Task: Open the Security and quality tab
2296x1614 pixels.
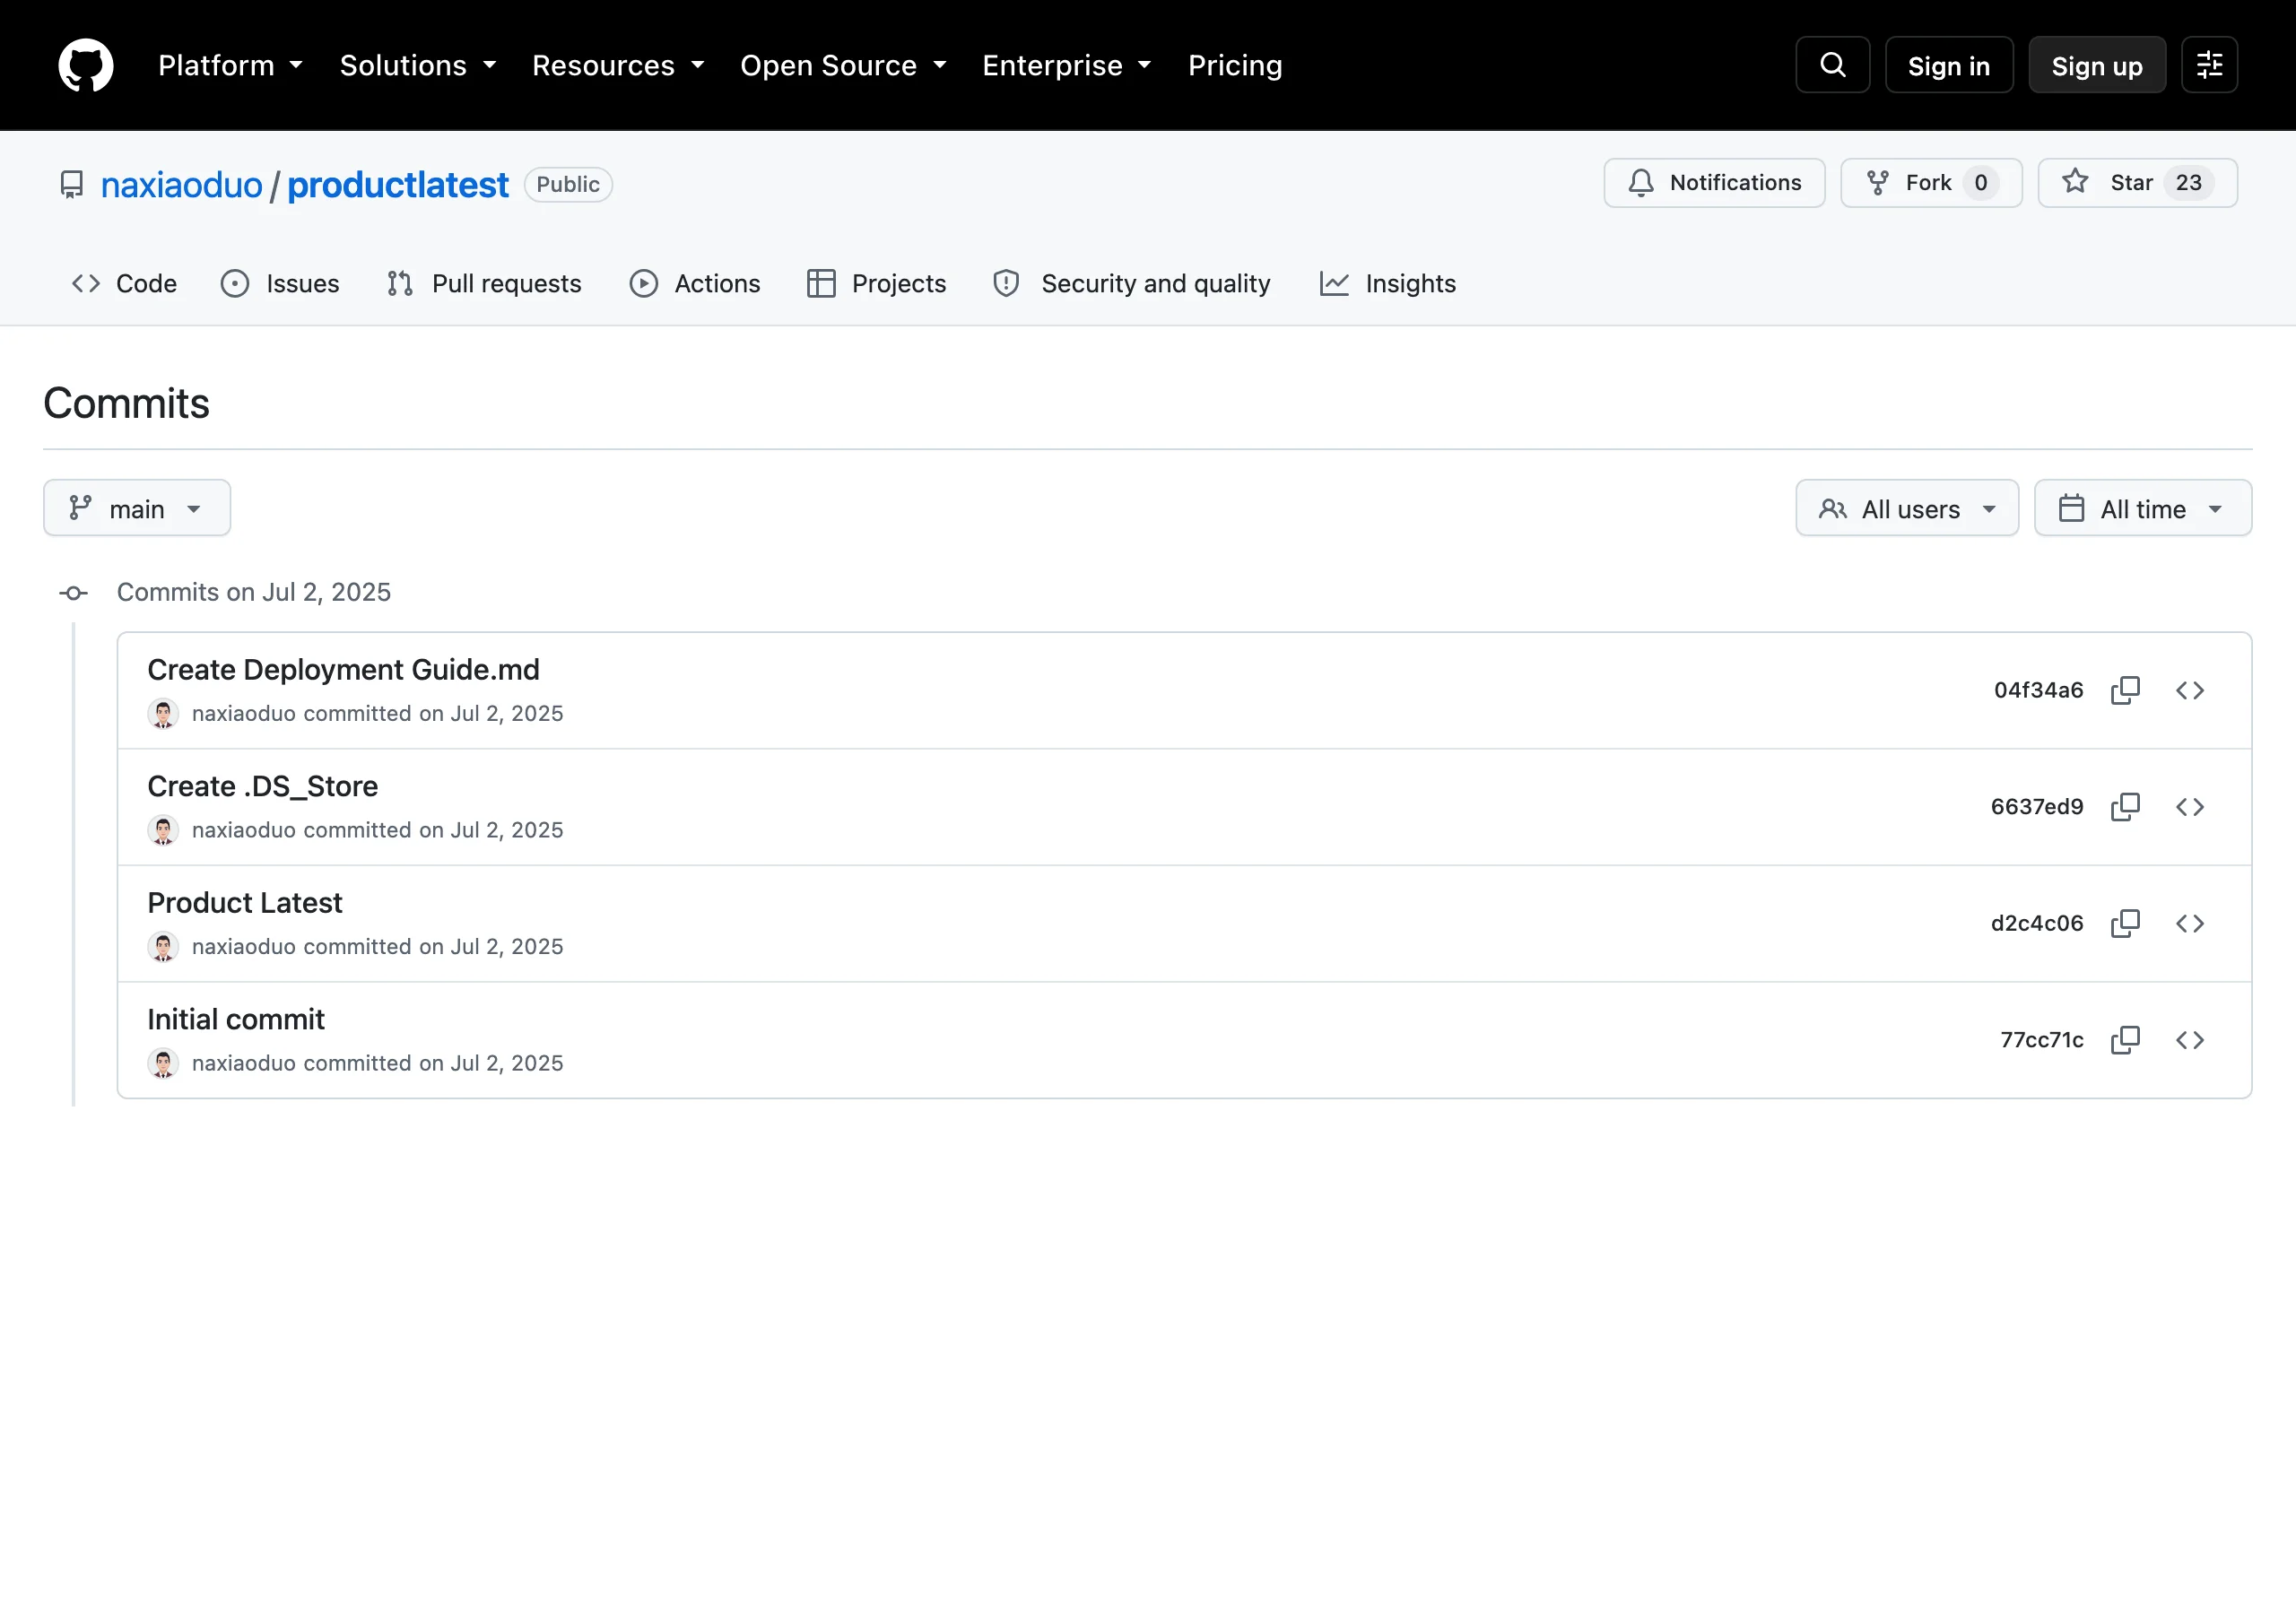Action: click(x=1131, y=284)
